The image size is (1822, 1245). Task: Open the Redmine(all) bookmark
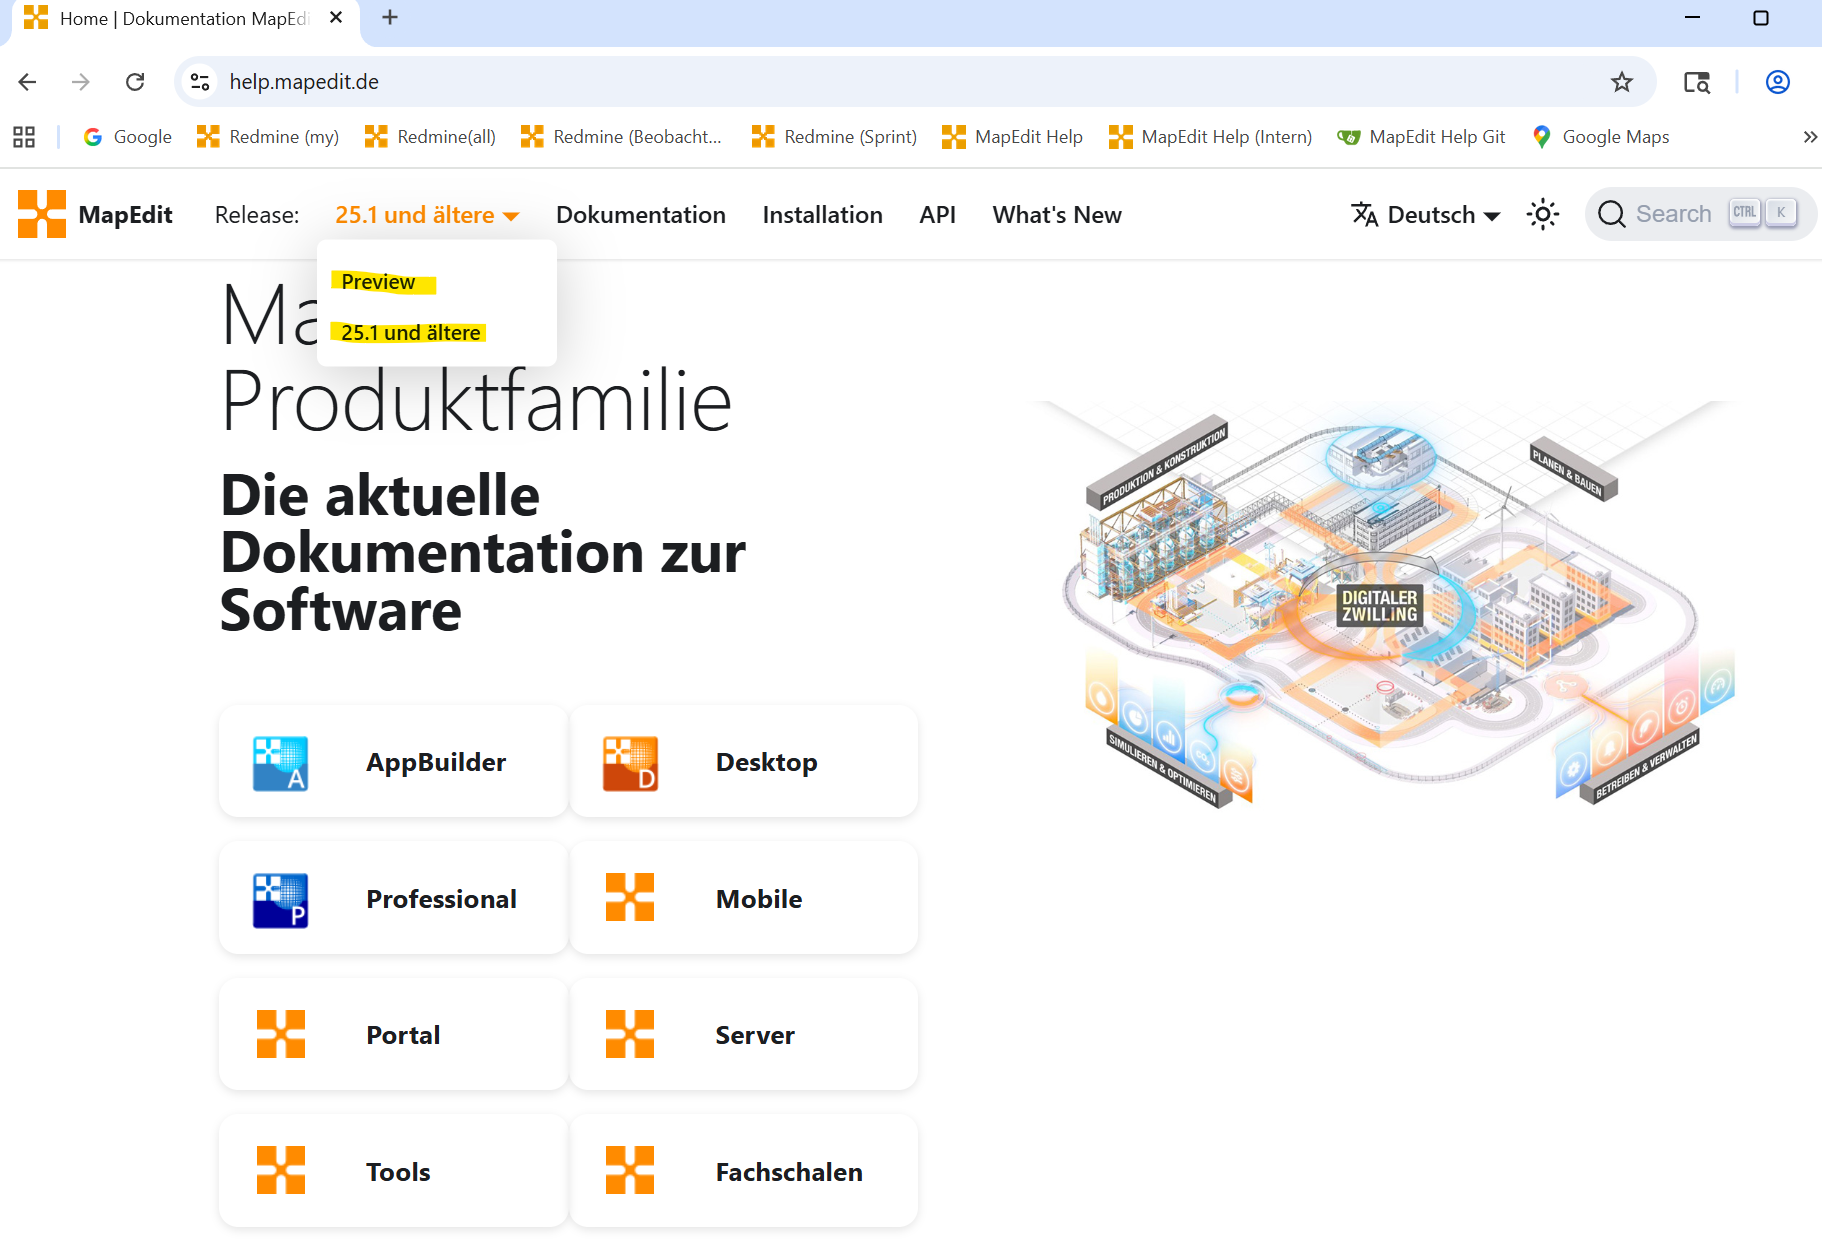click(x=430, y=137)
